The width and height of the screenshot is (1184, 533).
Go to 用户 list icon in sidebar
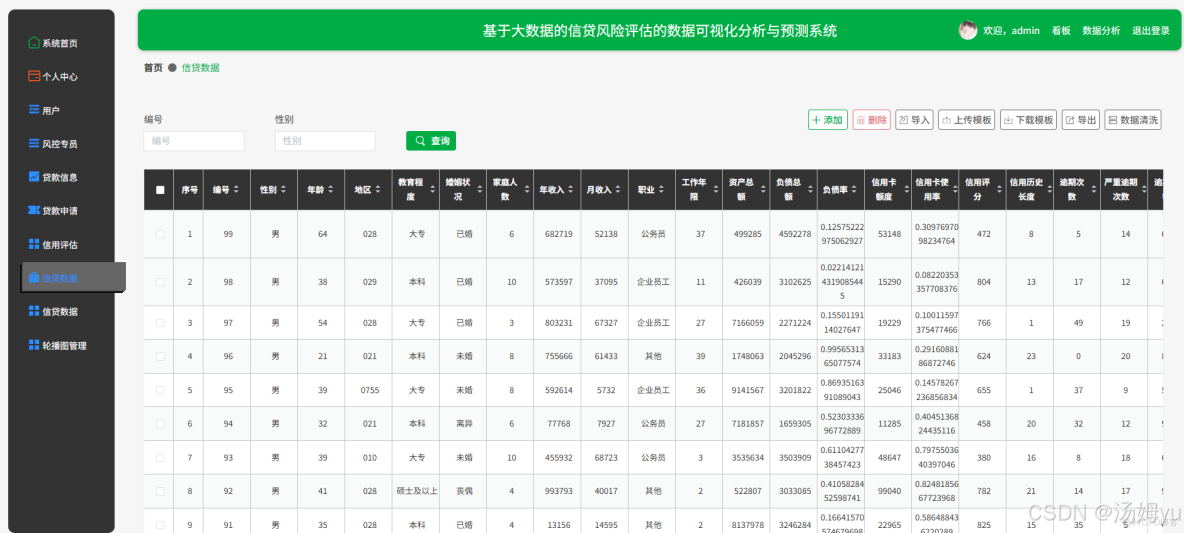click(x=33, y=110)
